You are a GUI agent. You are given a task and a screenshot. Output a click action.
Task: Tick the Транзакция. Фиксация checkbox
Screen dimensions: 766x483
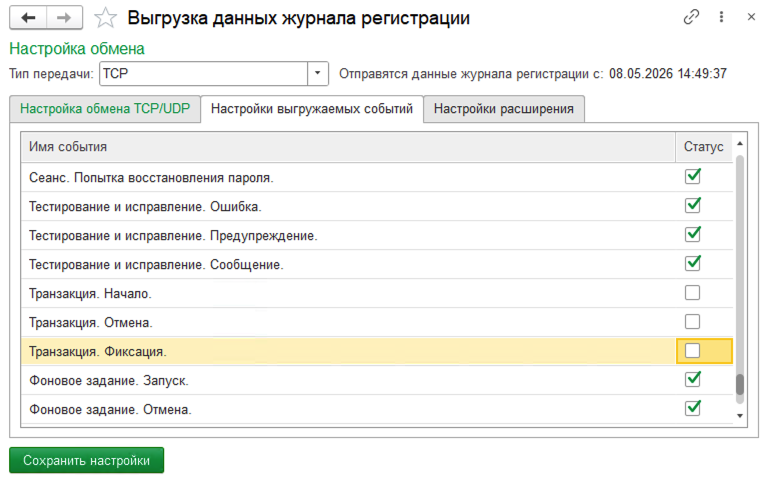(692, 351)
